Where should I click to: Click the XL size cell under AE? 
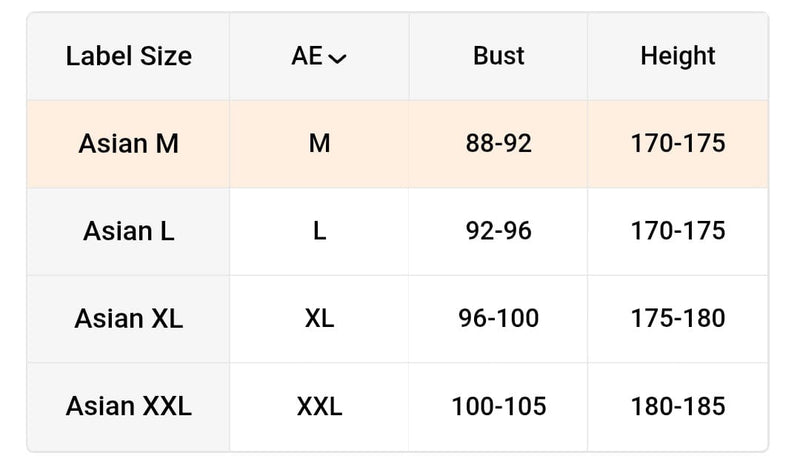click(x=319, y=319)
